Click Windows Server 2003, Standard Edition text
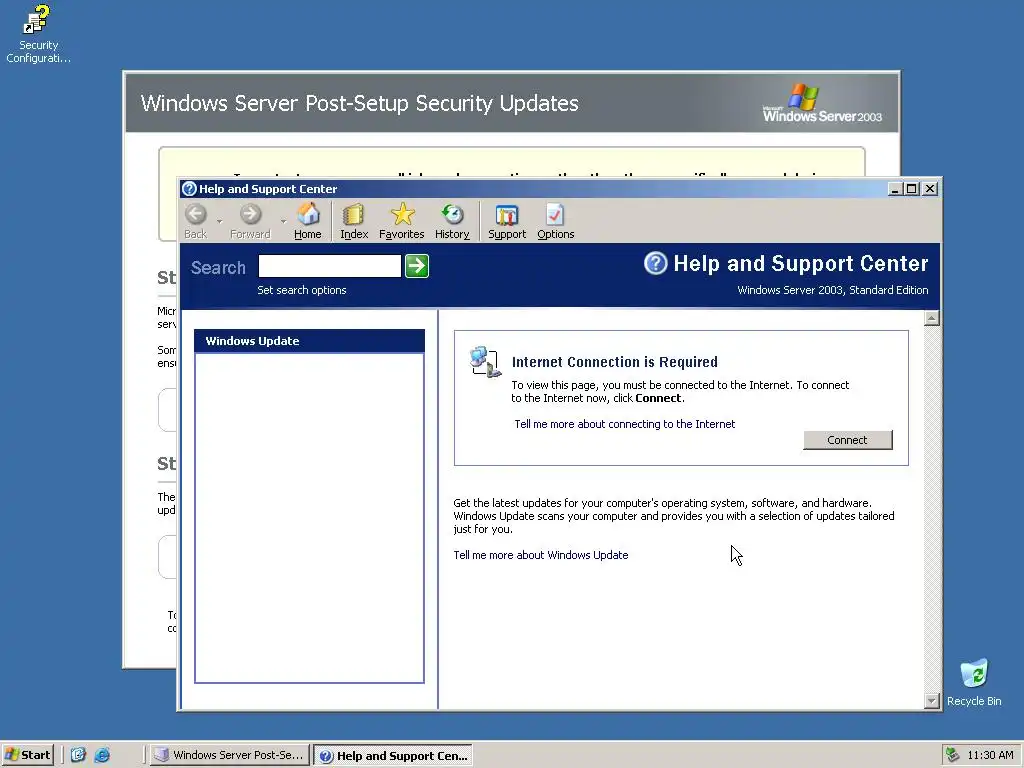The height and width of the screenshot is (768, 1024). 833,290
